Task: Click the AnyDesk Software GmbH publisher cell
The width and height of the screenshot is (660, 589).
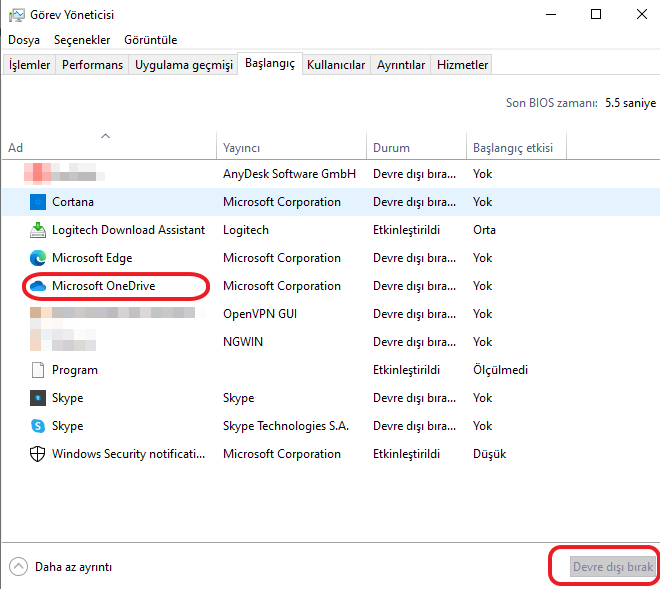Action: tap(290, 174)
